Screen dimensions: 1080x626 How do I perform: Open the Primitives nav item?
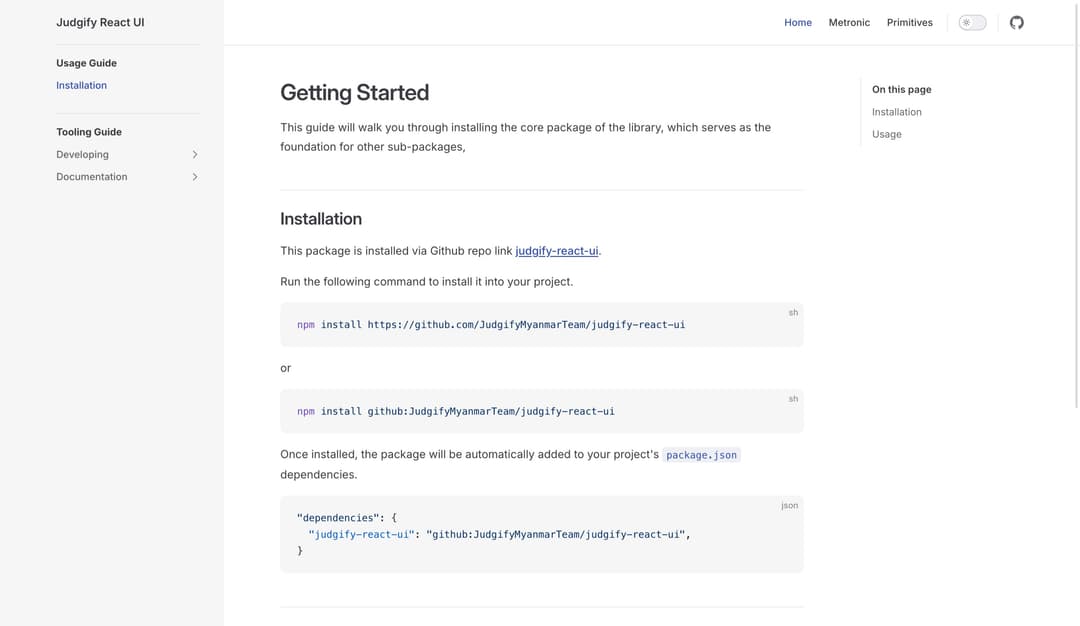(x=909, y=23)
